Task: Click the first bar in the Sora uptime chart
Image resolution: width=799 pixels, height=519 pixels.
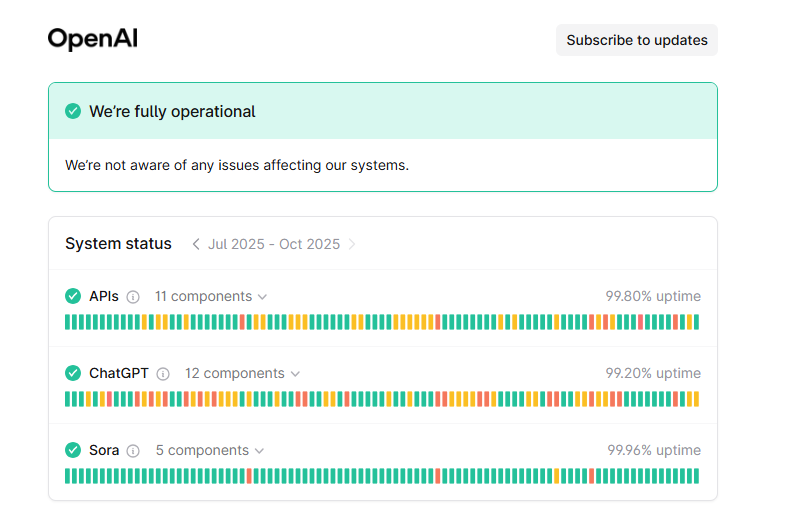Action: click(x=68, y=476)
